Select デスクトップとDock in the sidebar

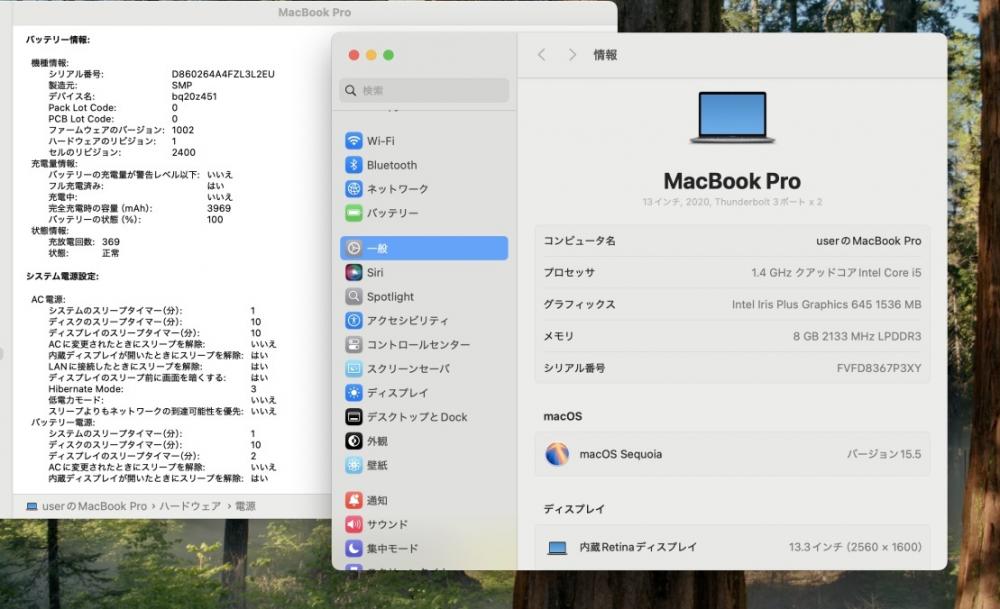pyautogui.click(x=424, y=417)
